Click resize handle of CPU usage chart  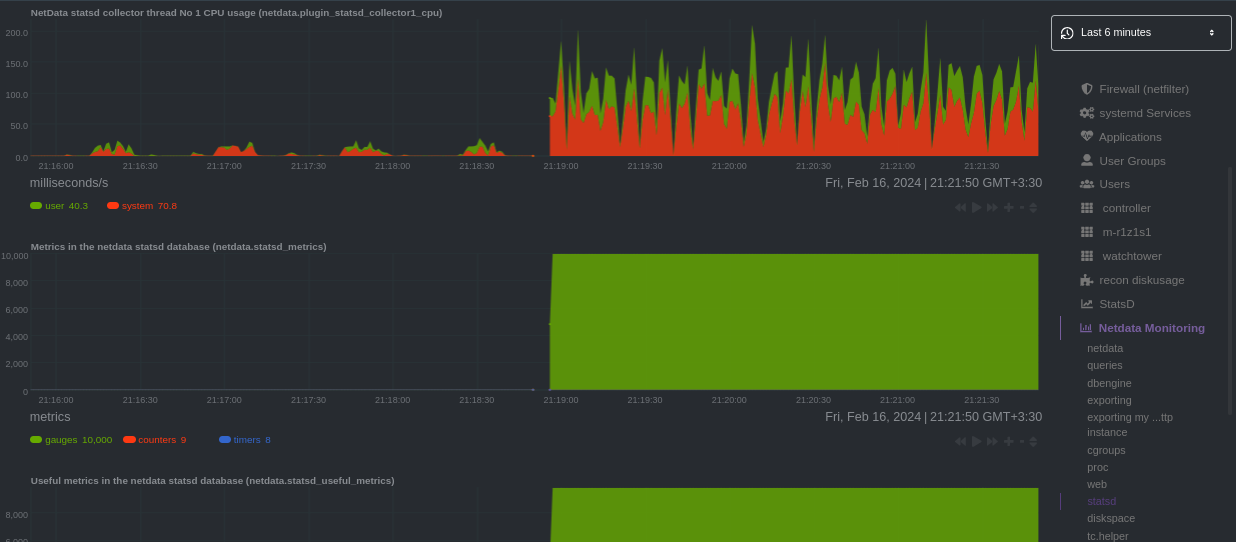(1033, 207)
